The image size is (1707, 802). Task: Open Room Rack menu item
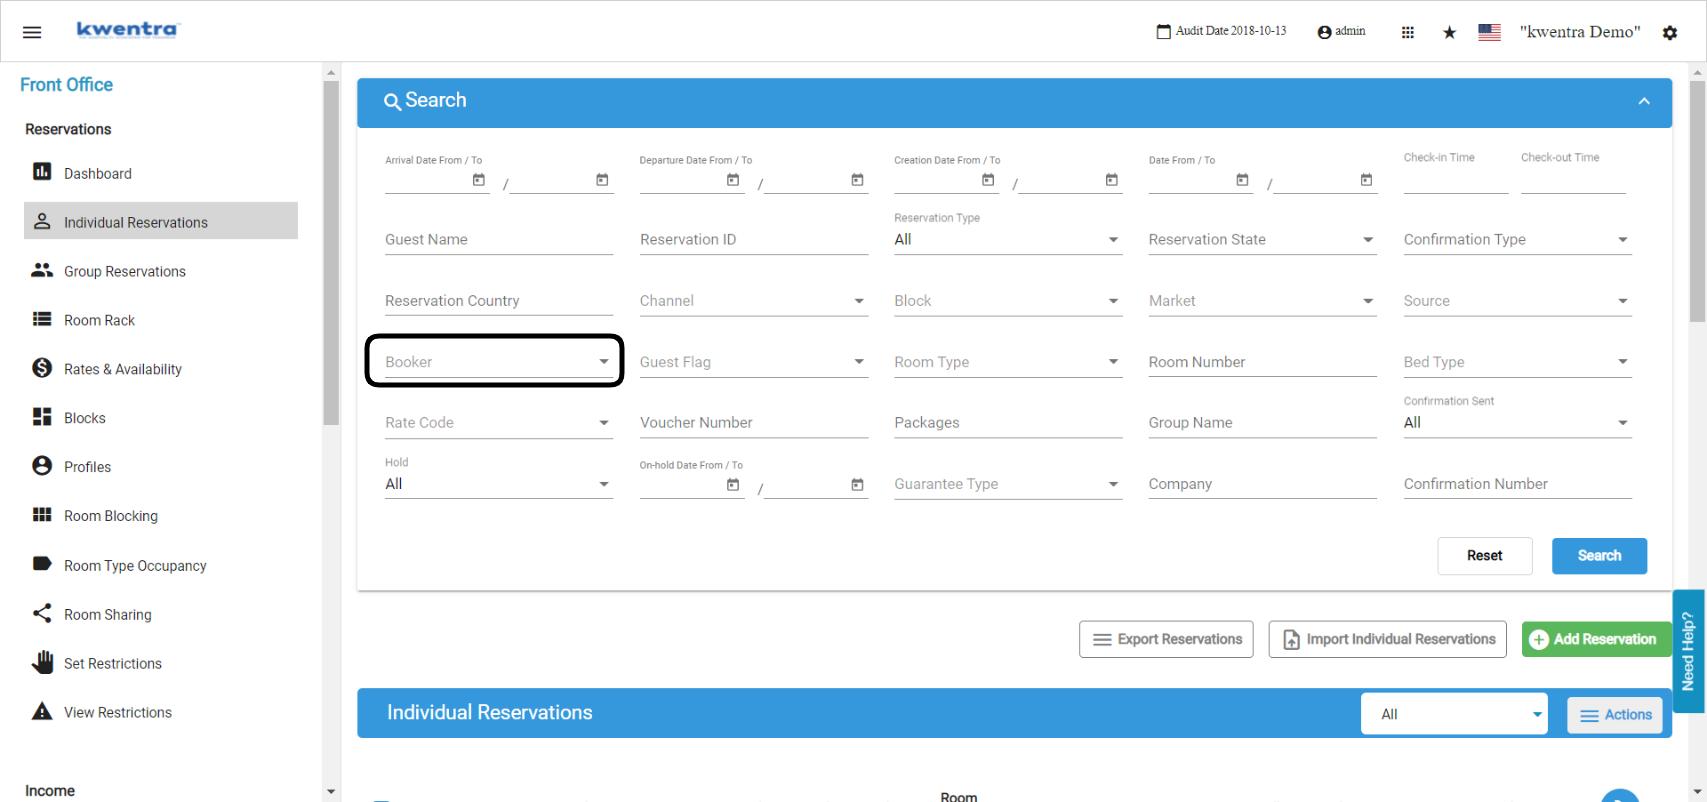(x=99, y=320)
